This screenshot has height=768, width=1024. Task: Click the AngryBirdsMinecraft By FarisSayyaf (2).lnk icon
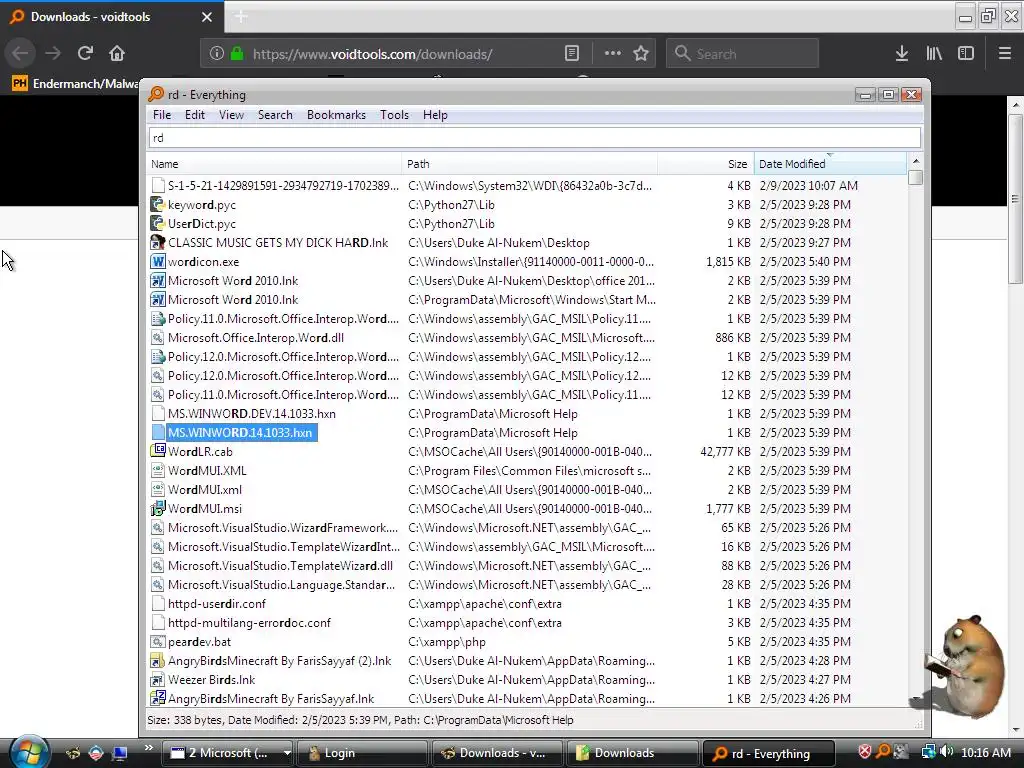157,660
